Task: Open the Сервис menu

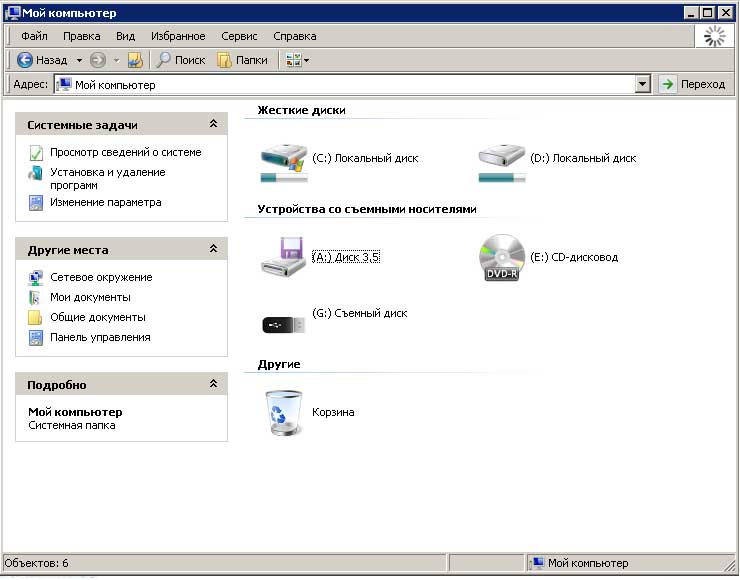Action: (239, 36)
